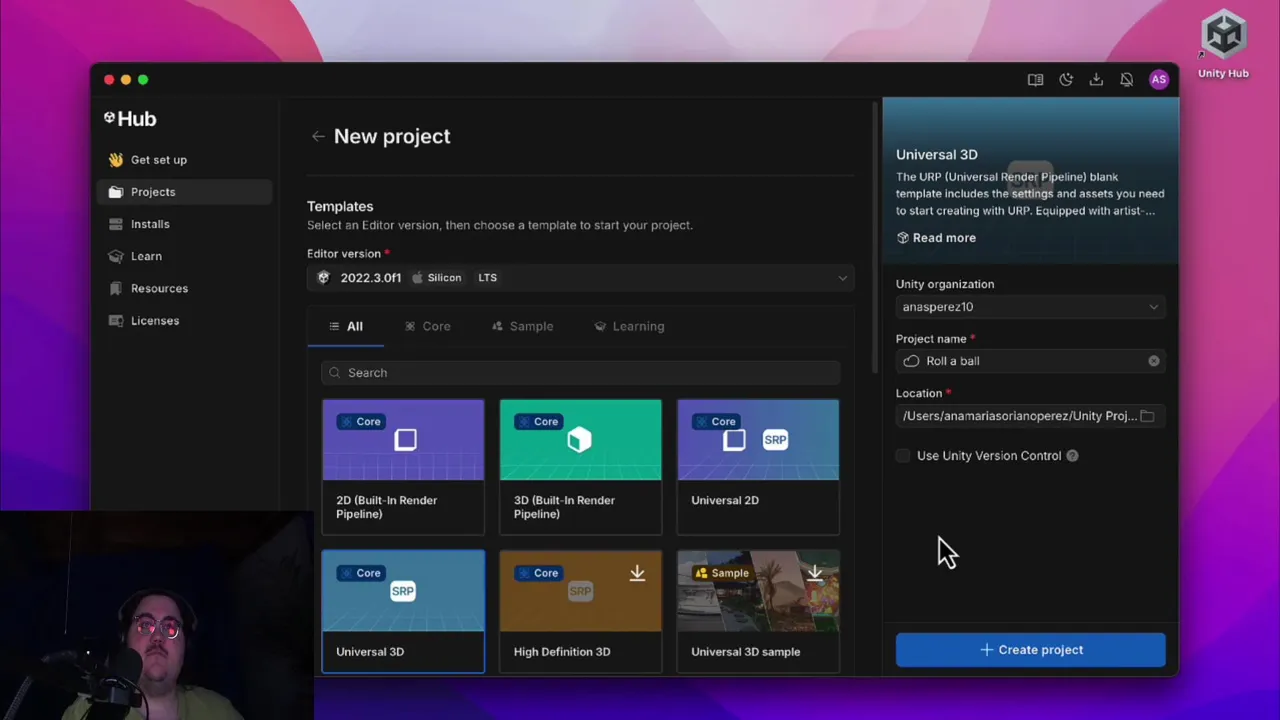Go to Get set up in sidebar
Screen dimensions: 1280x720
point(159,160)
